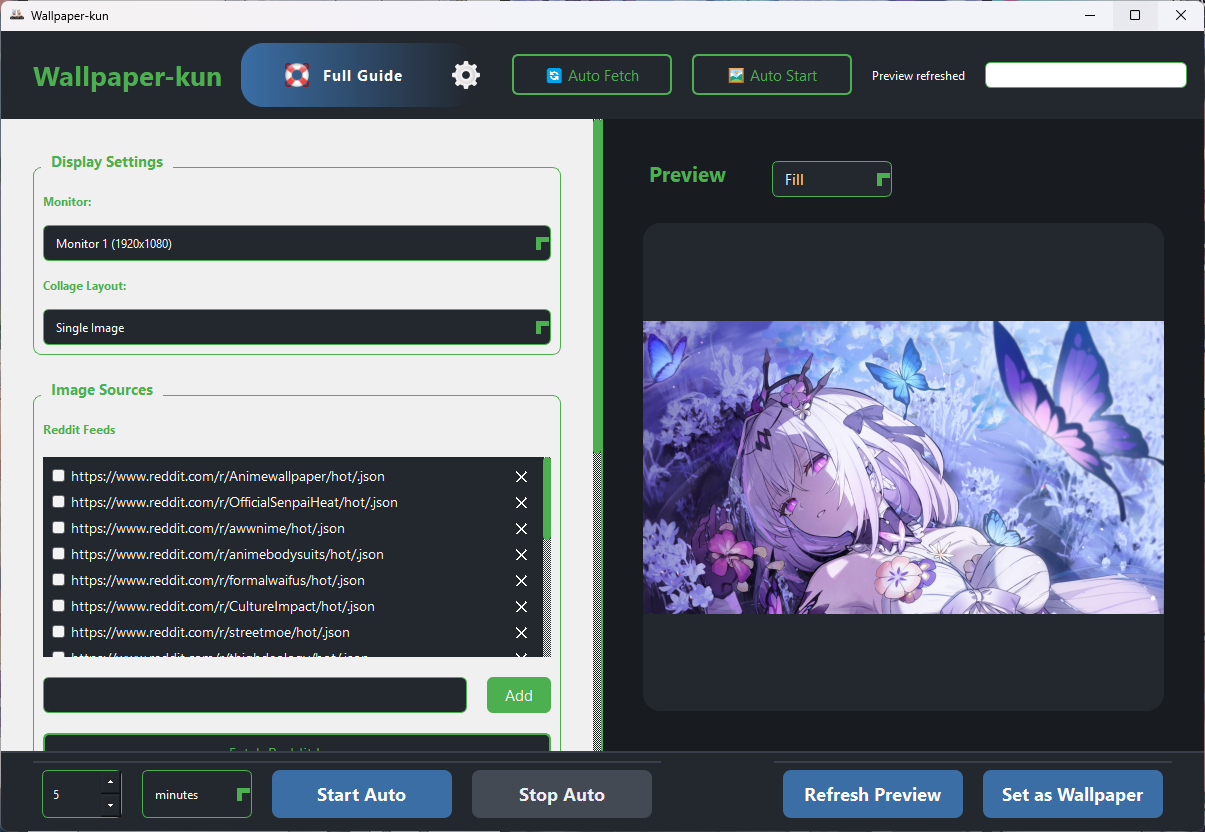The height and width of the screenshot is (832, 1205).
Task: Open the Full Guide button
Action: coord(343,75)
